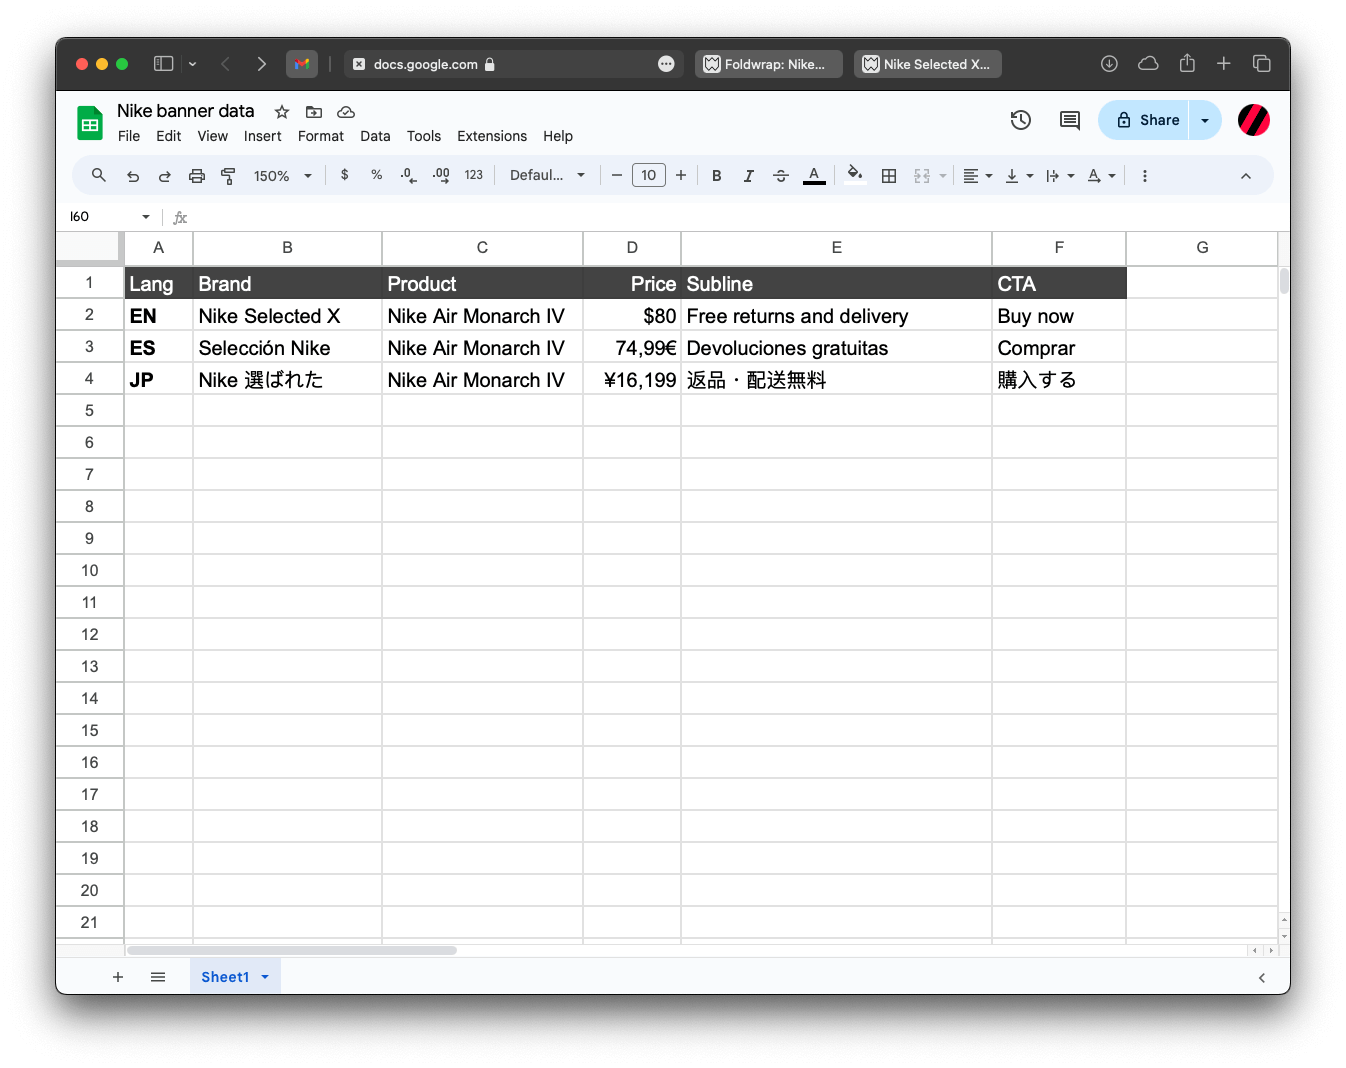Open the Edit menu
1346x1068 pixels.
[169, 136]
